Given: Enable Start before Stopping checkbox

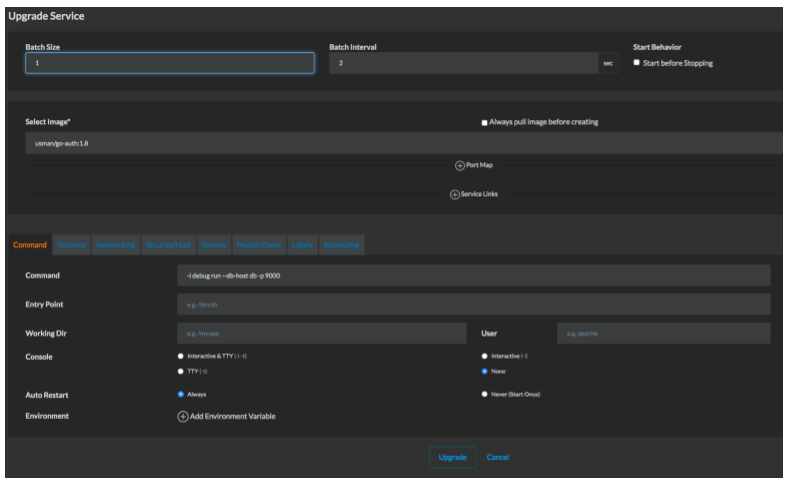Looking at the screenshot, I should click(x=636, y=63).
